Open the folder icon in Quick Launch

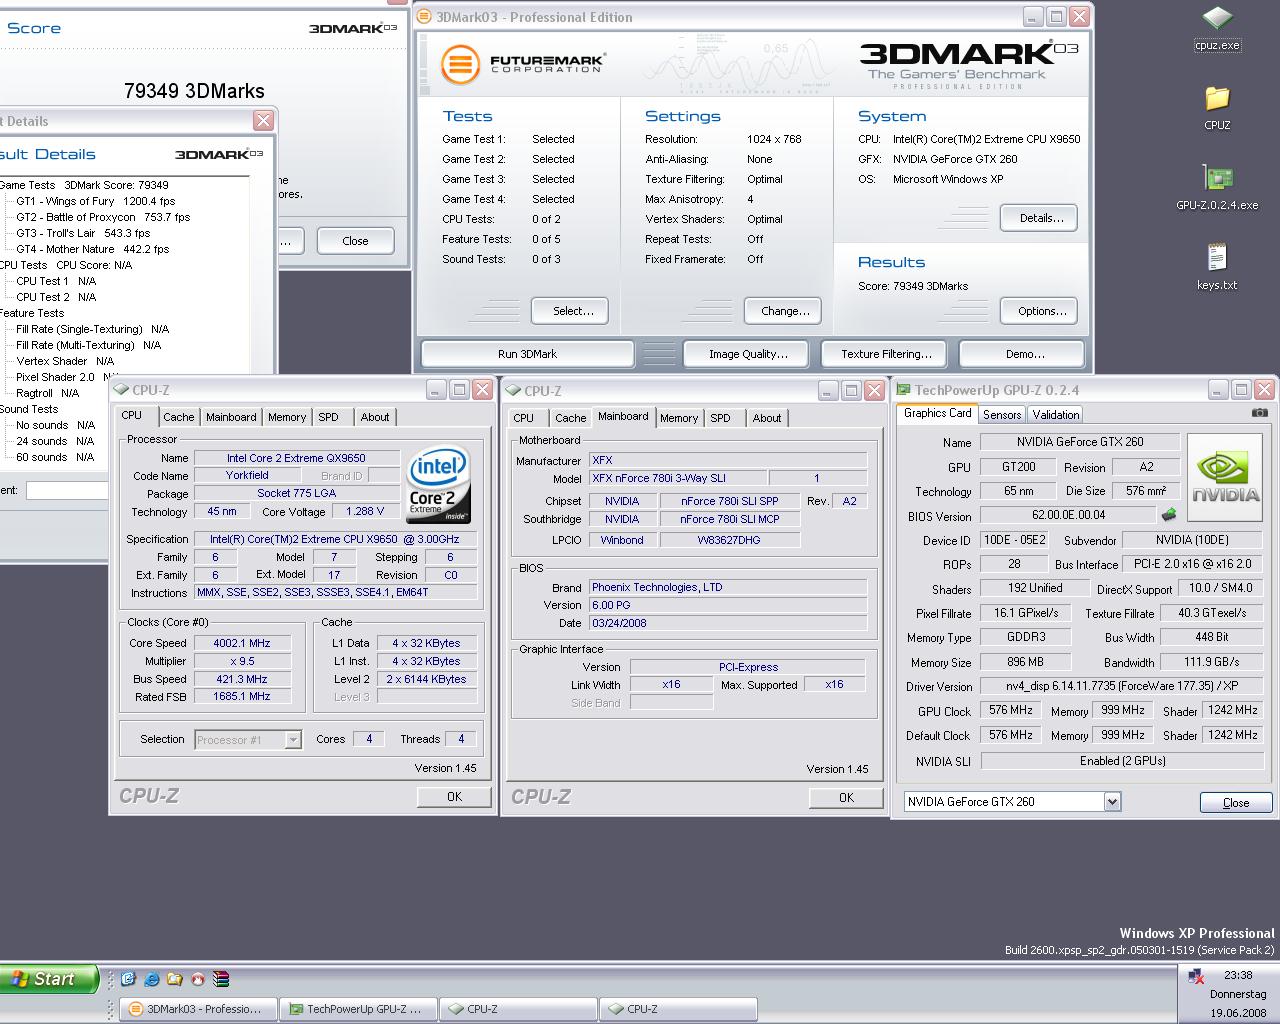tap(175, 979)
